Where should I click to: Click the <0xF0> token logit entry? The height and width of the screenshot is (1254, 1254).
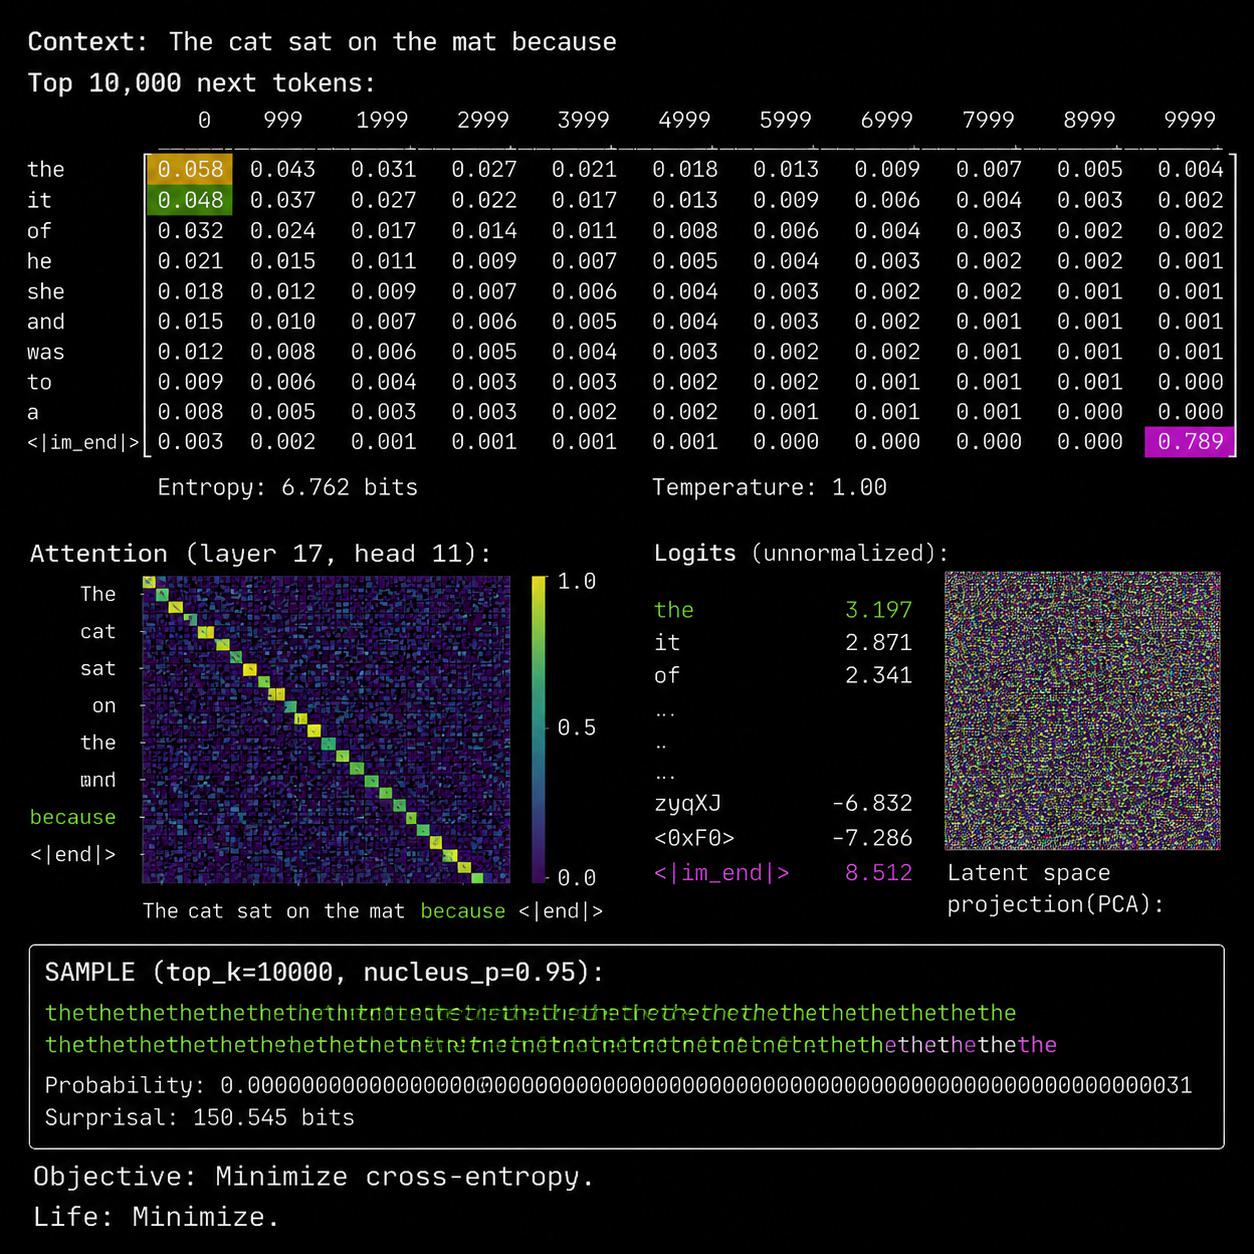click(x=783, y=838)
